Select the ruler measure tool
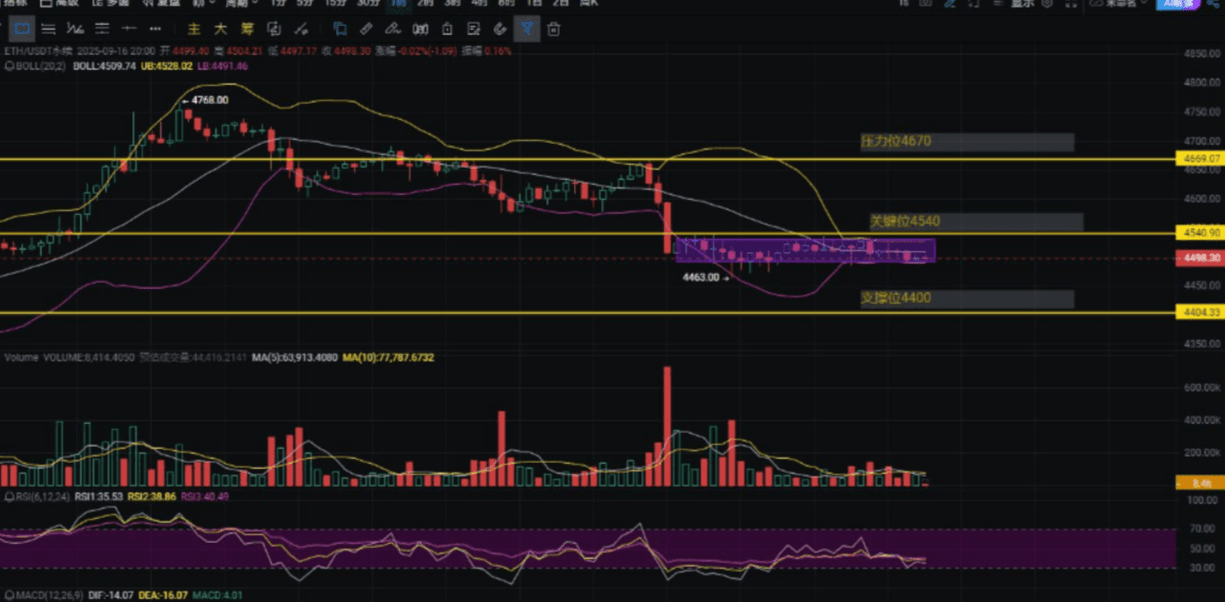The width and height of the screenshot is (1225, 602). point(367,29)
